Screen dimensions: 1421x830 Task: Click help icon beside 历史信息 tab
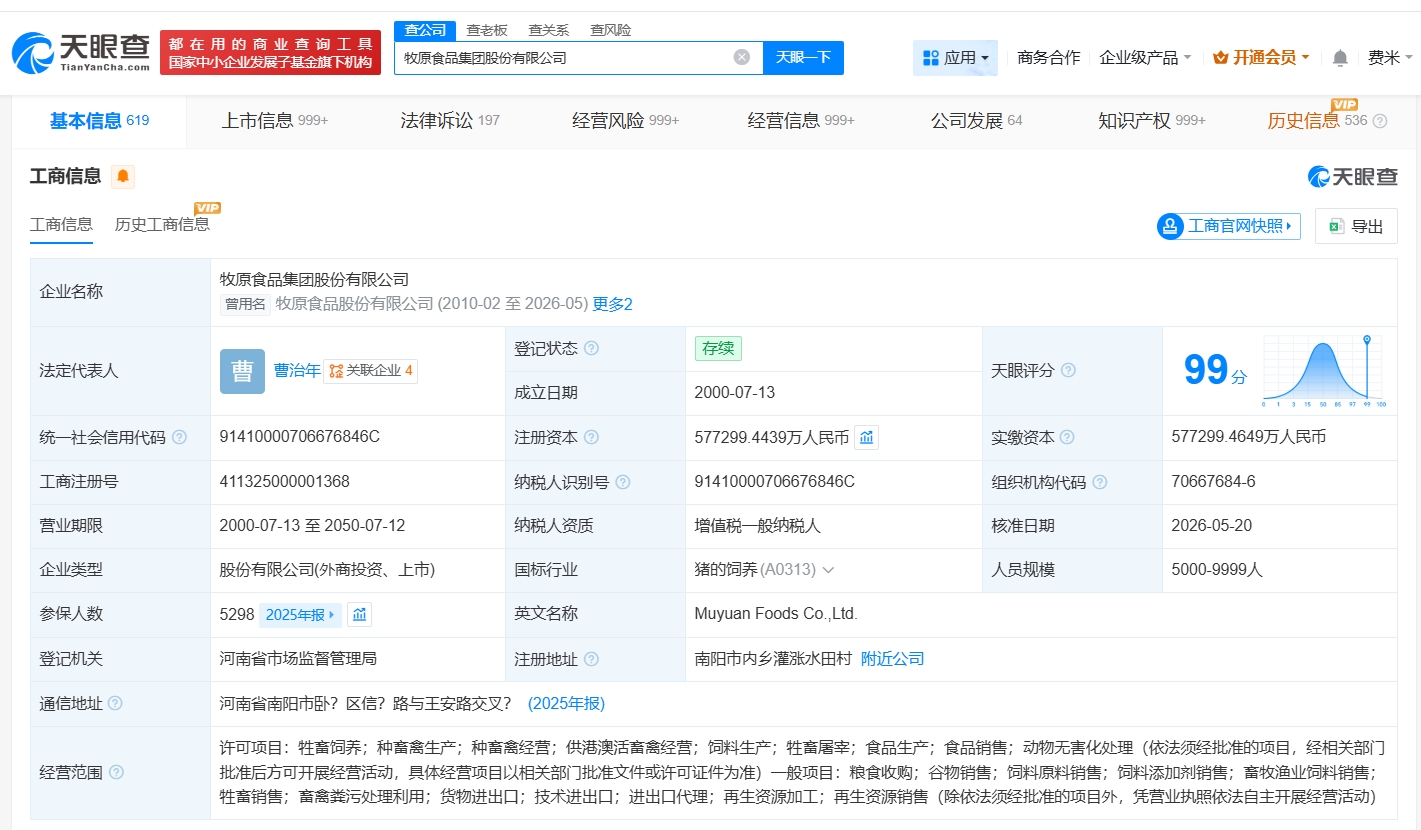pos(1380,121)
